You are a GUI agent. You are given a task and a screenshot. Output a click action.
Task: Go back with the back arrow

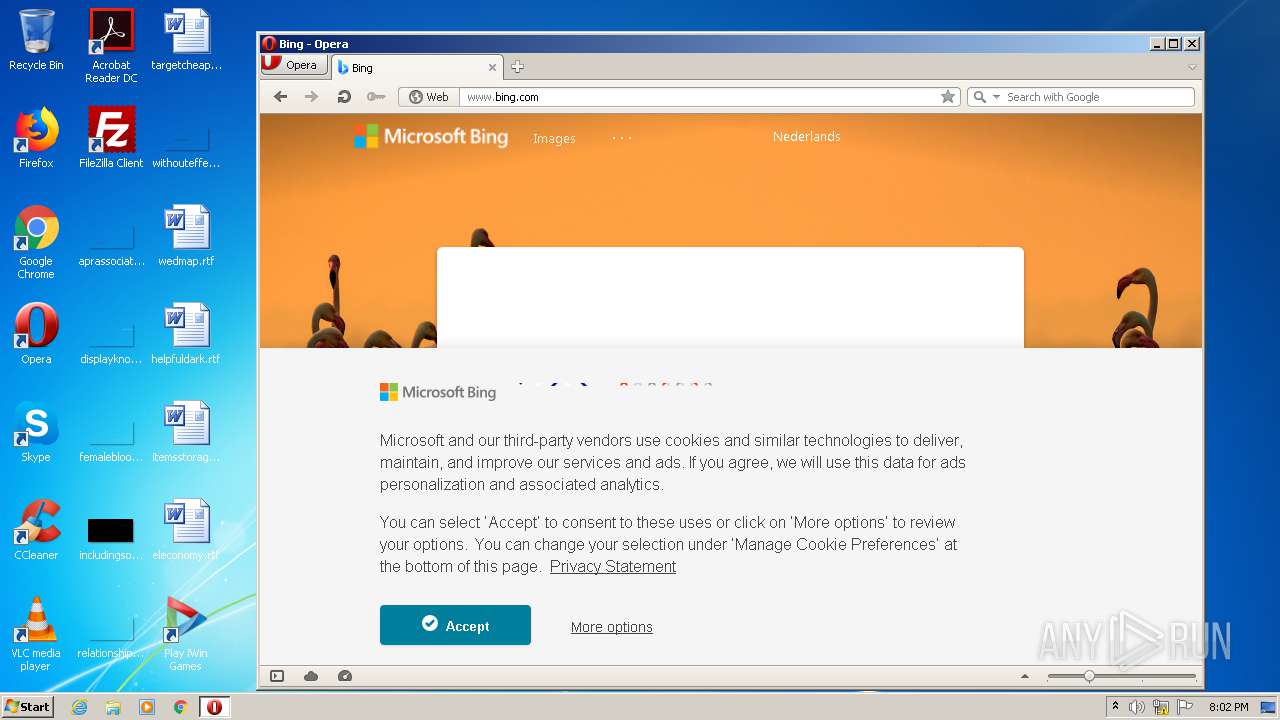coord(280,97)
